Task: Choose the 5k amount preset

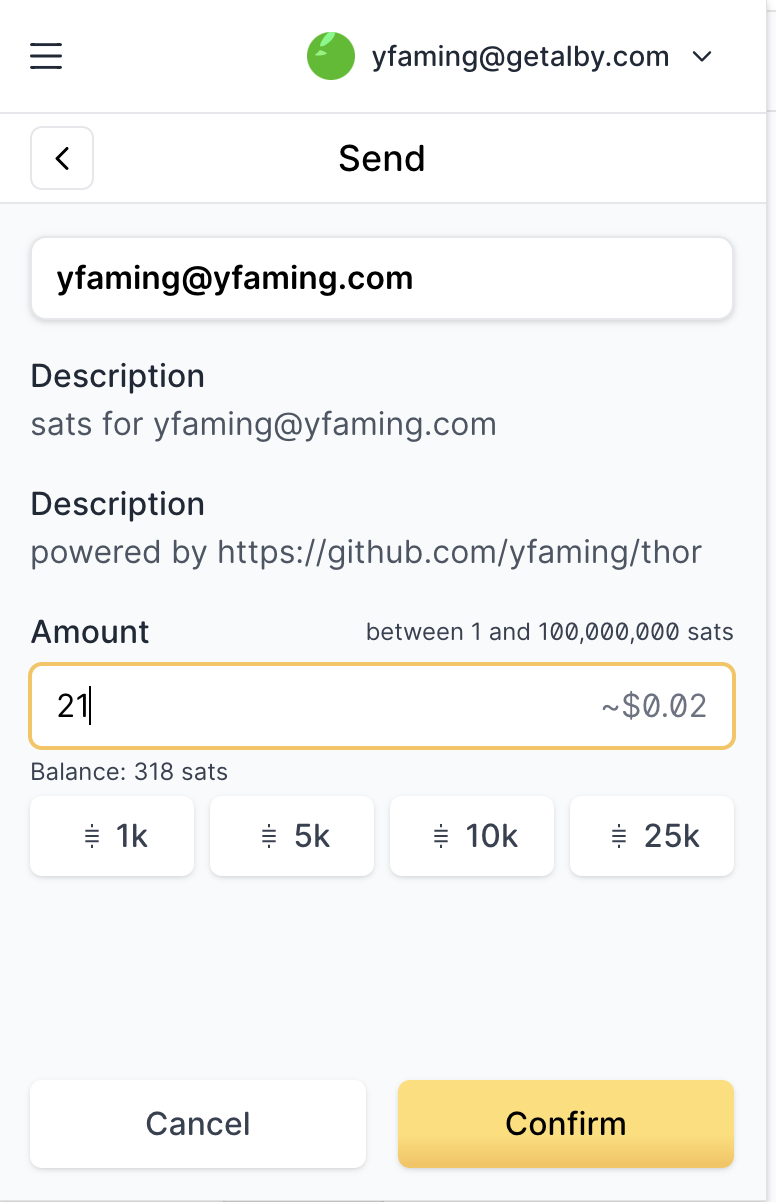Action: [291, 836]
